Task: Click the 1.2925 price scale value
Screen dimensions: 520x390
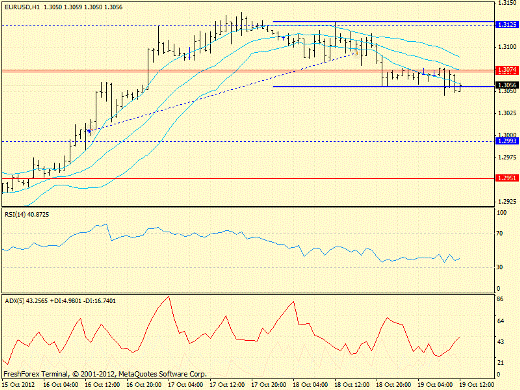Action: 507,201
